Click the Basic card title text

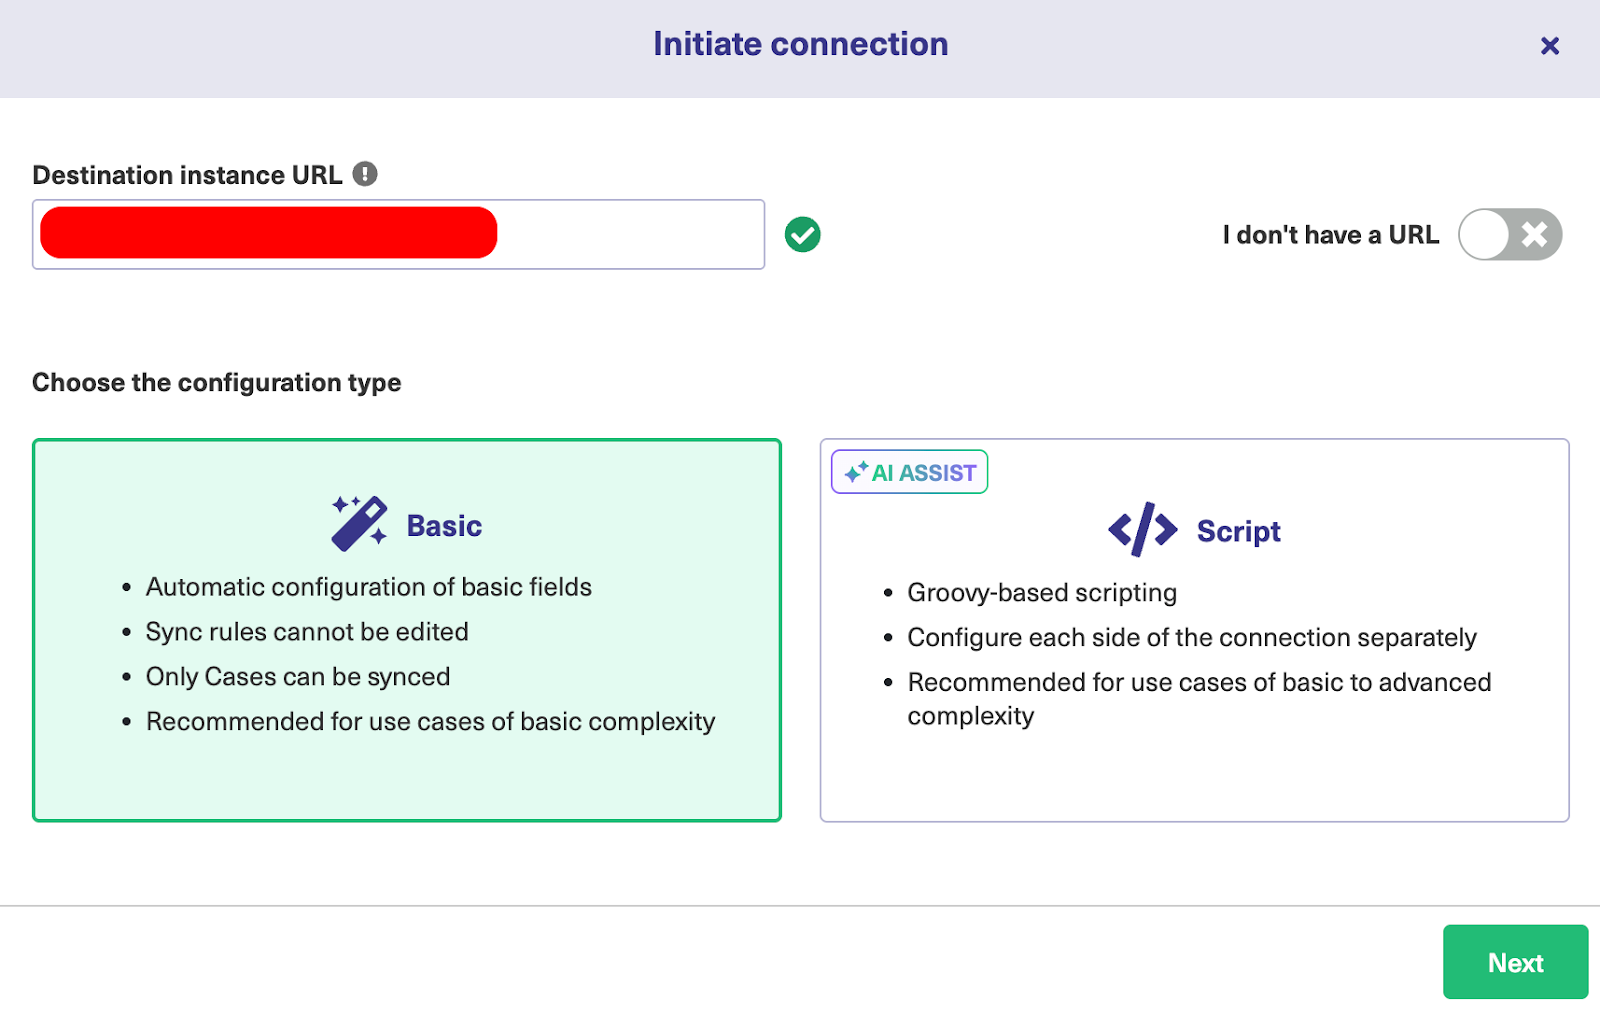[444, 524]
